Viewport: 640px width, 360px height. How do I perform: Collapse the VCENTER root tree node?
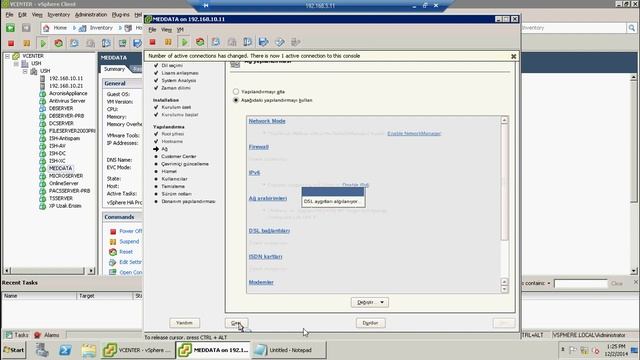click(x=7, y=56)
